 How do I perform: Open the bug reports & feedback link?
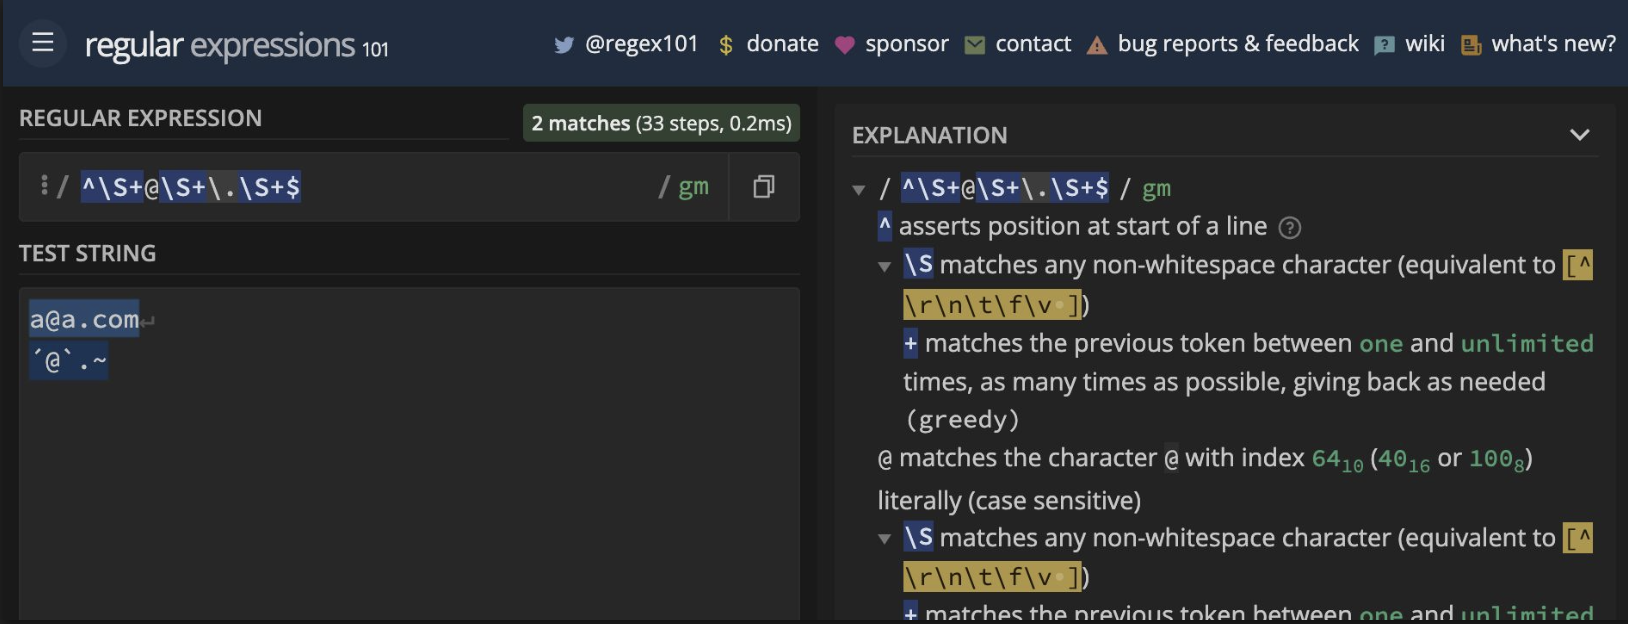[1238, 44]
